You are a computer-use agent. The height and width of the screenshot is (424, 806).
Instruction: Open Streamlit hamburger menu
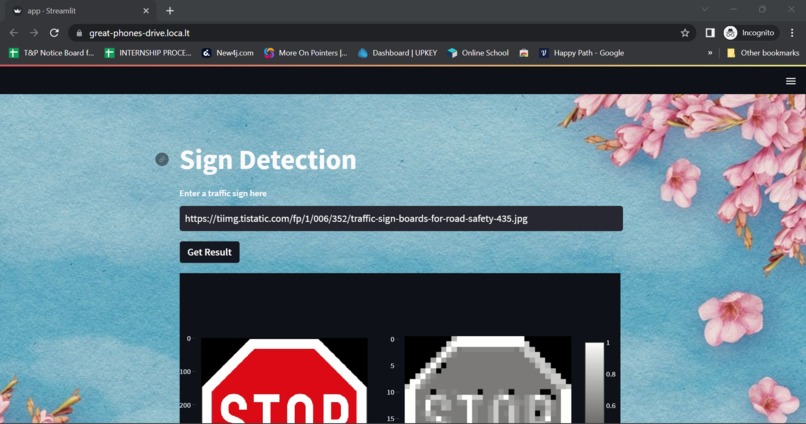[791, 81]
